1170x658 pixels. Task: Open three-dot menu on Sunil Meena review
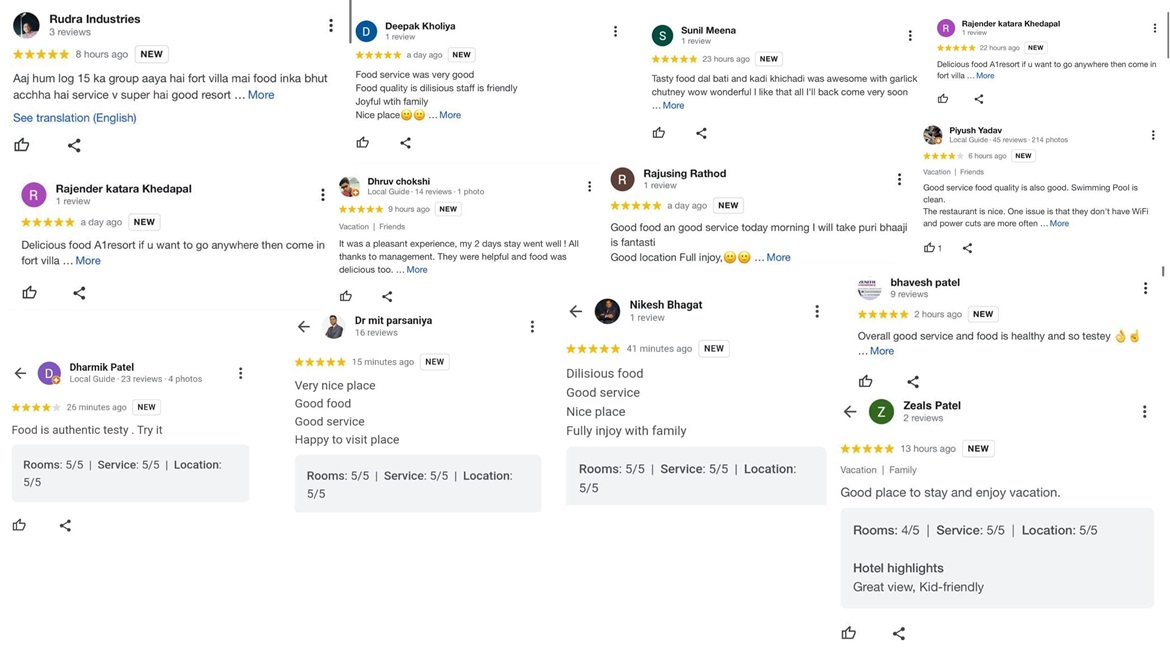[910, 35]
